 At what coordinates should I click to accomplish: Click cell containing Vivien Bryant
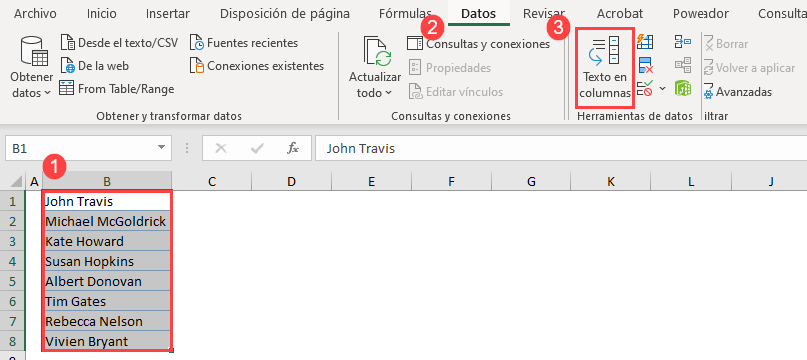coord(107,341)
